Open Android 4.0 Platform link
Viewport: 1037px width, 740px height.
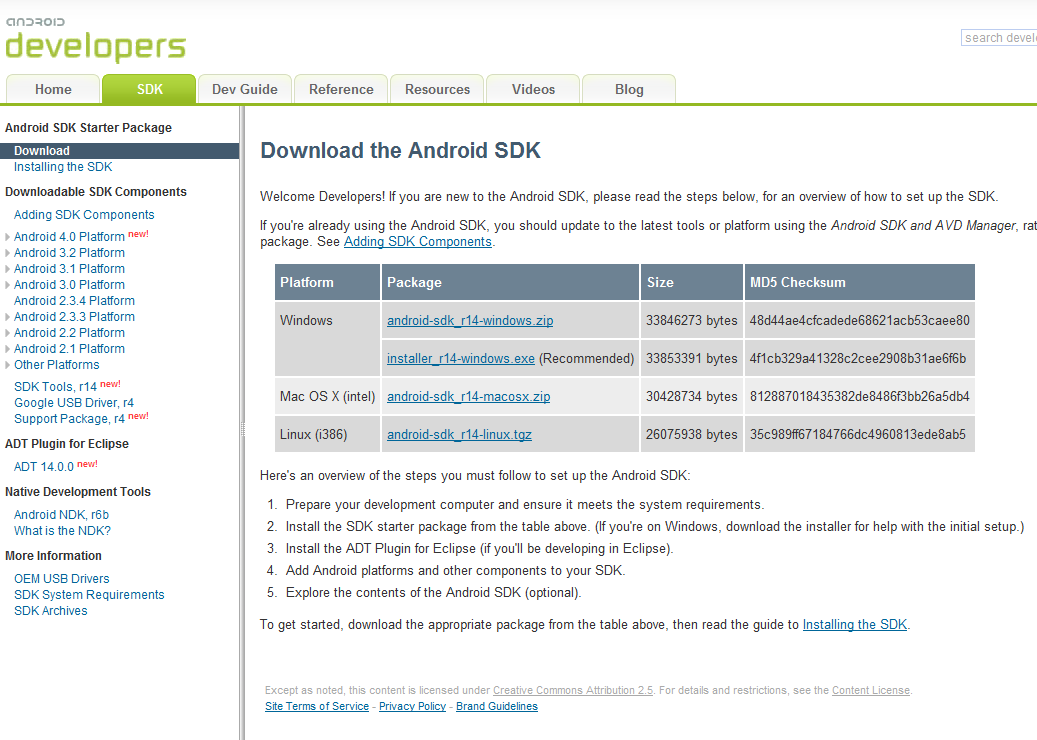pos(69,237)
